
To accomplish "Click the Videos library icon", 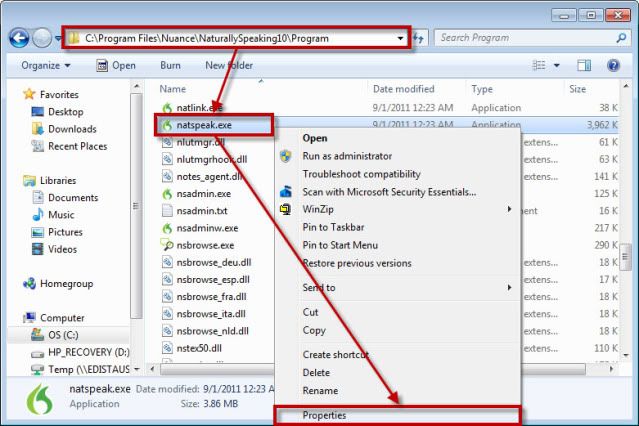I will pyautogui.click(x=37, y=249).
